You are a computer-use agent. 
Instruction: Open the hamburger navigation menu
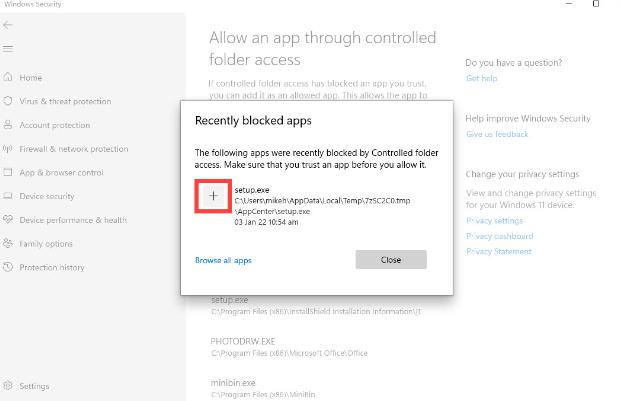click(x=9, y=49)
